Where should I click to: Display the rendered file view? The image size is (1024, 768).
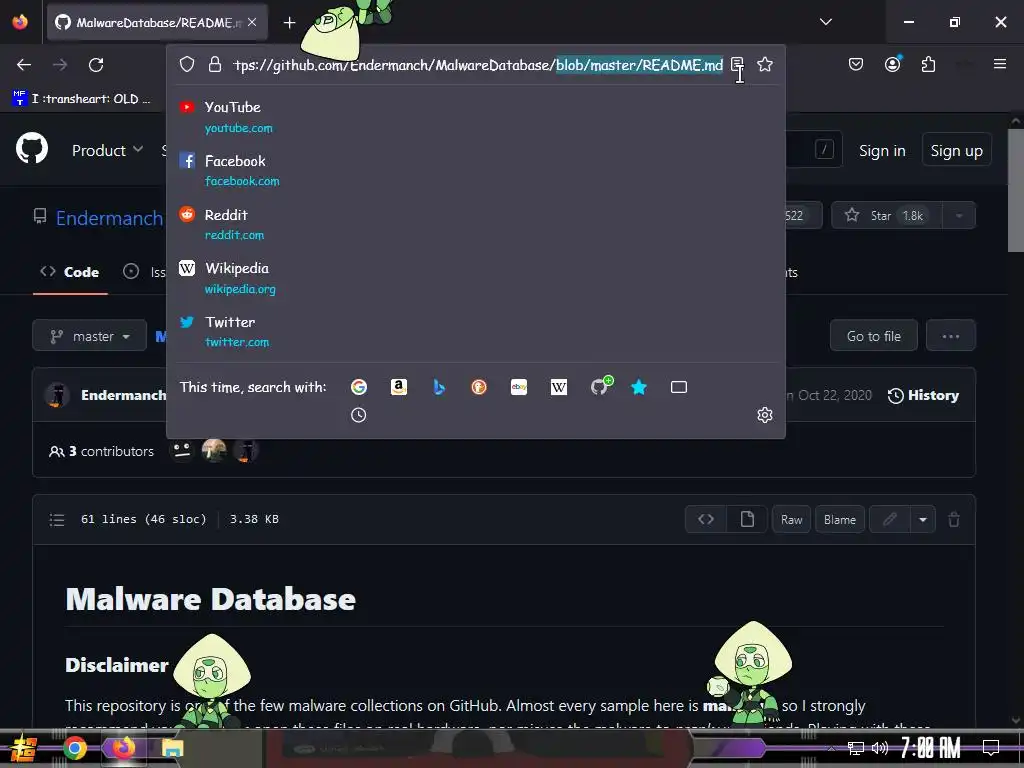click(746, 519)
